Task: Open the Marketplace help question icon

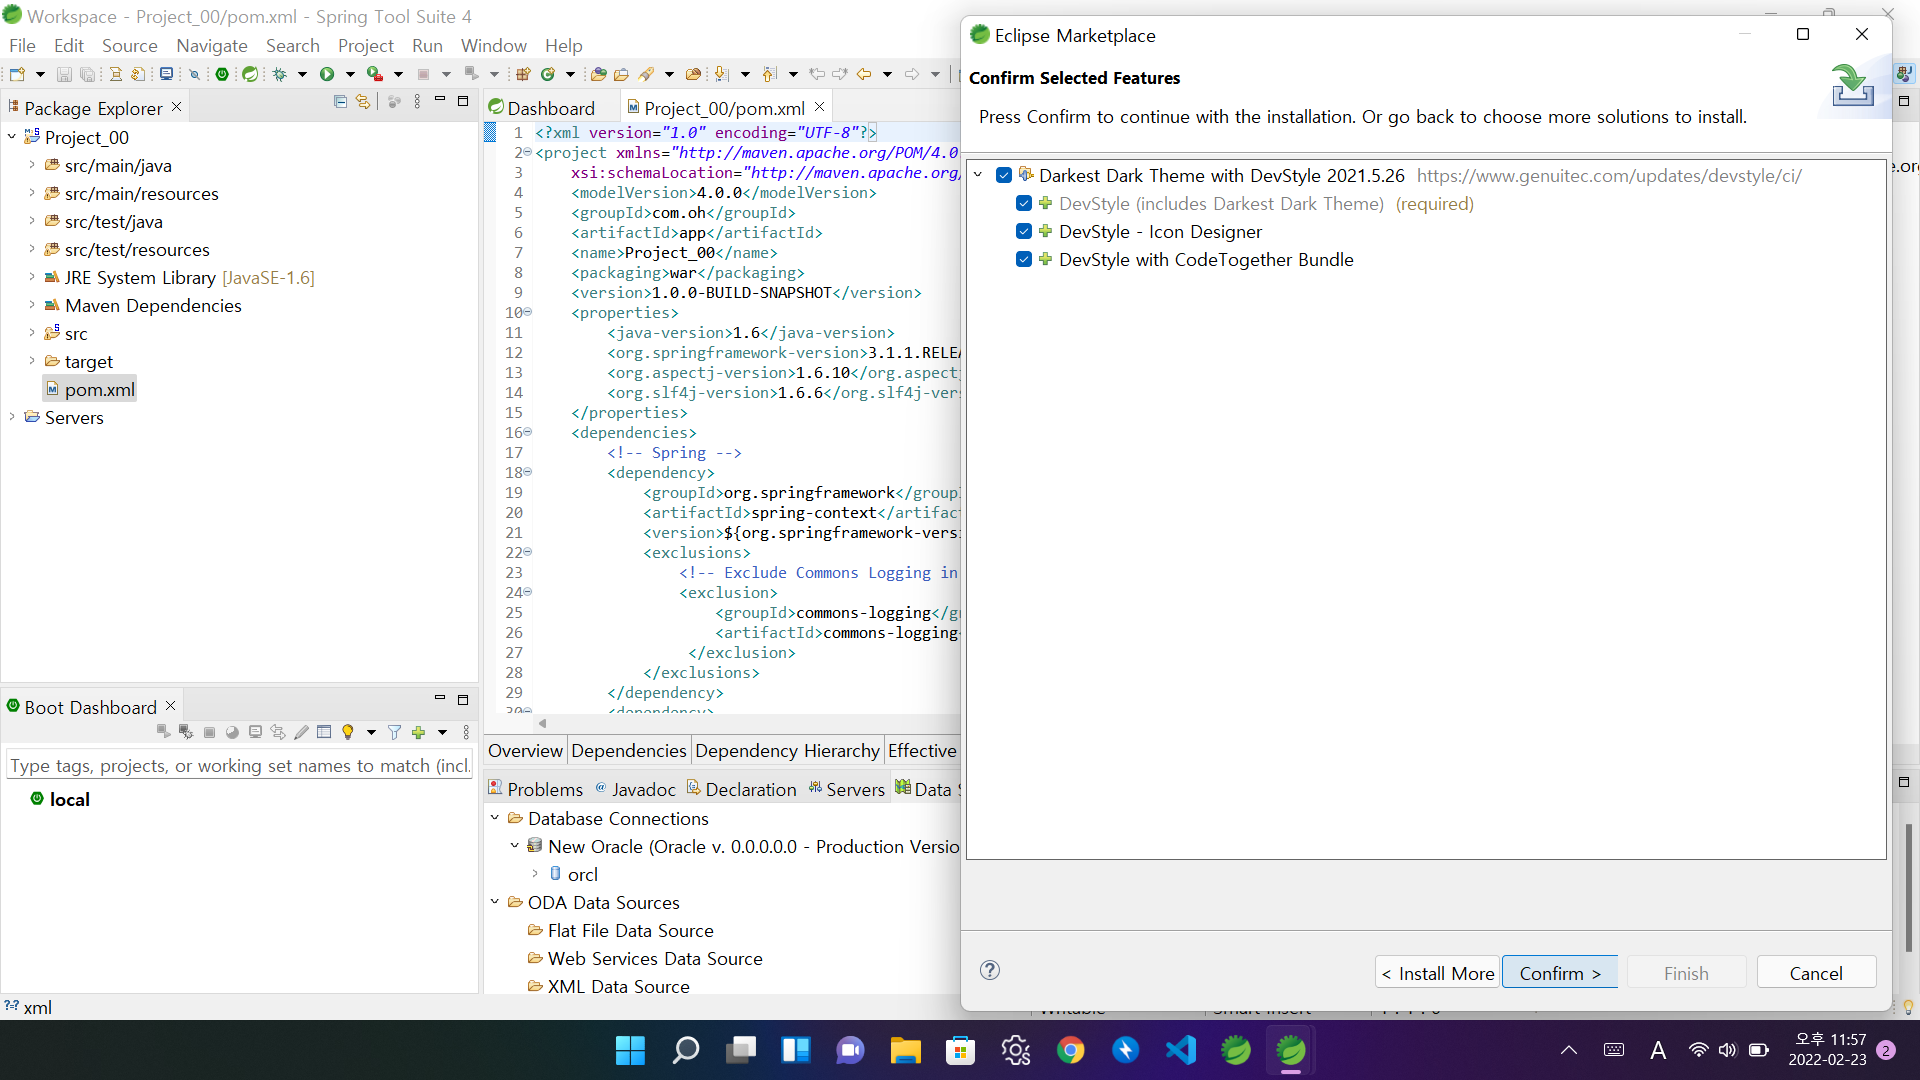Action: (990, 970)
